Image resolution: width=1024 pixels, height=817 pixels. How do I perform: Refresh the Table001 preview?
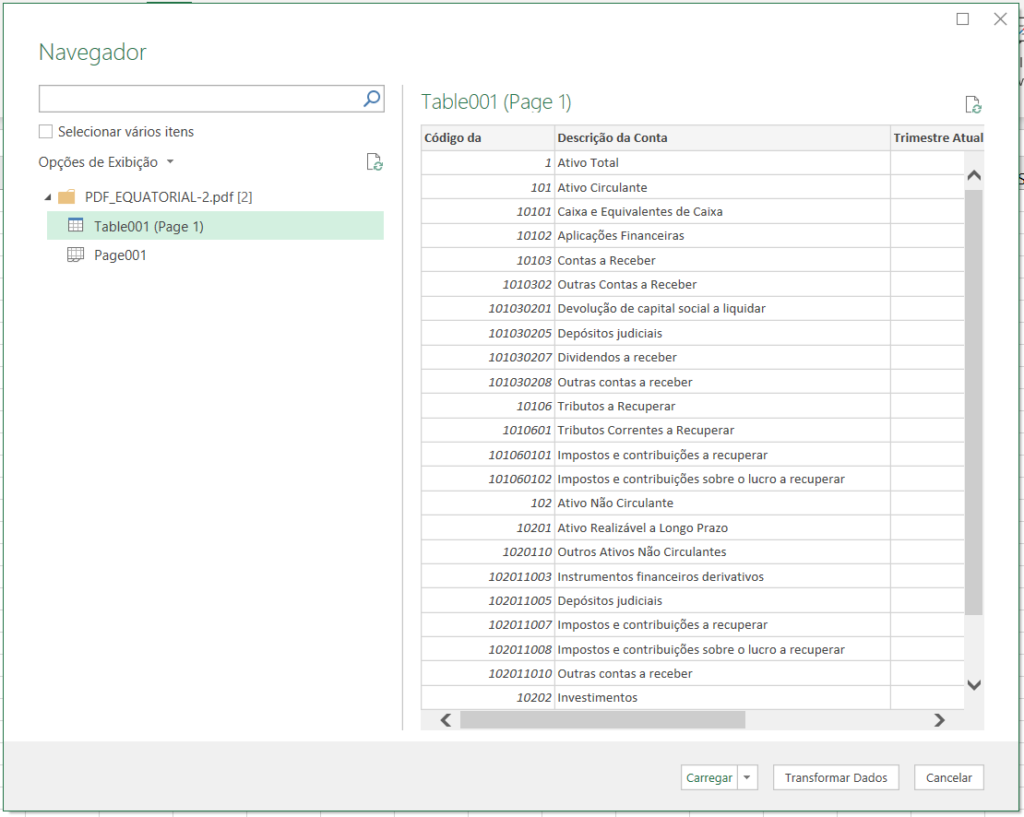point(973,104)
